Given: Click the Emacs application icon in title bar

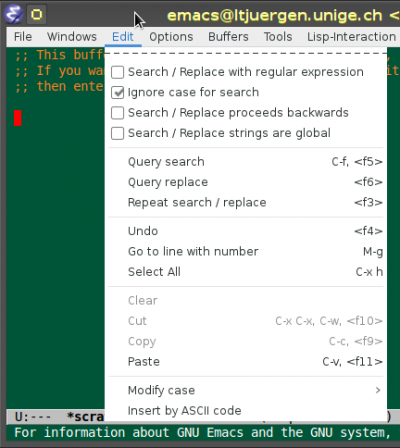Looking at the screenshot, I should click(x=13, y=14).
